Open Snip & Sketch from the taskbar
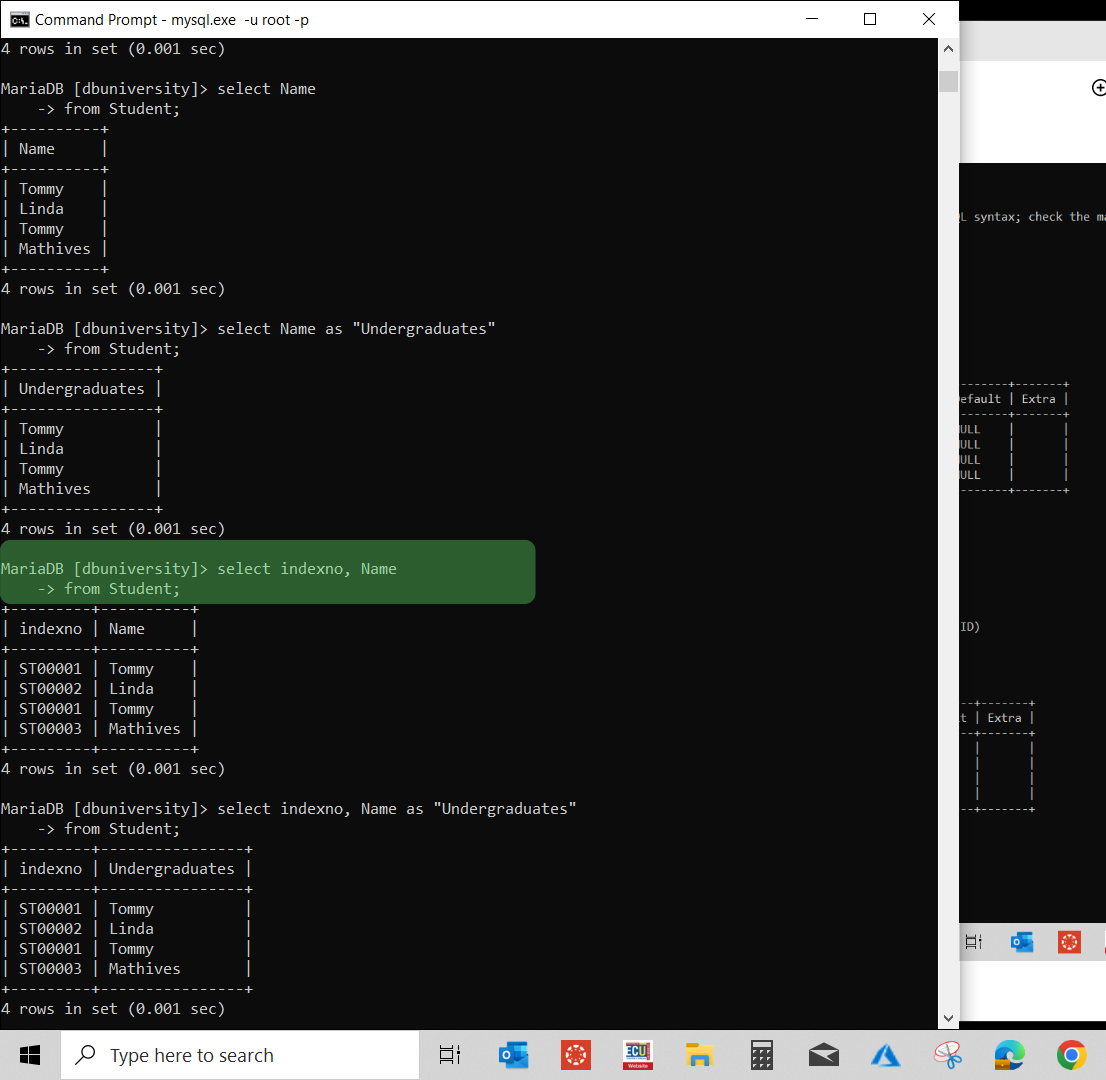 (947, 1054)
